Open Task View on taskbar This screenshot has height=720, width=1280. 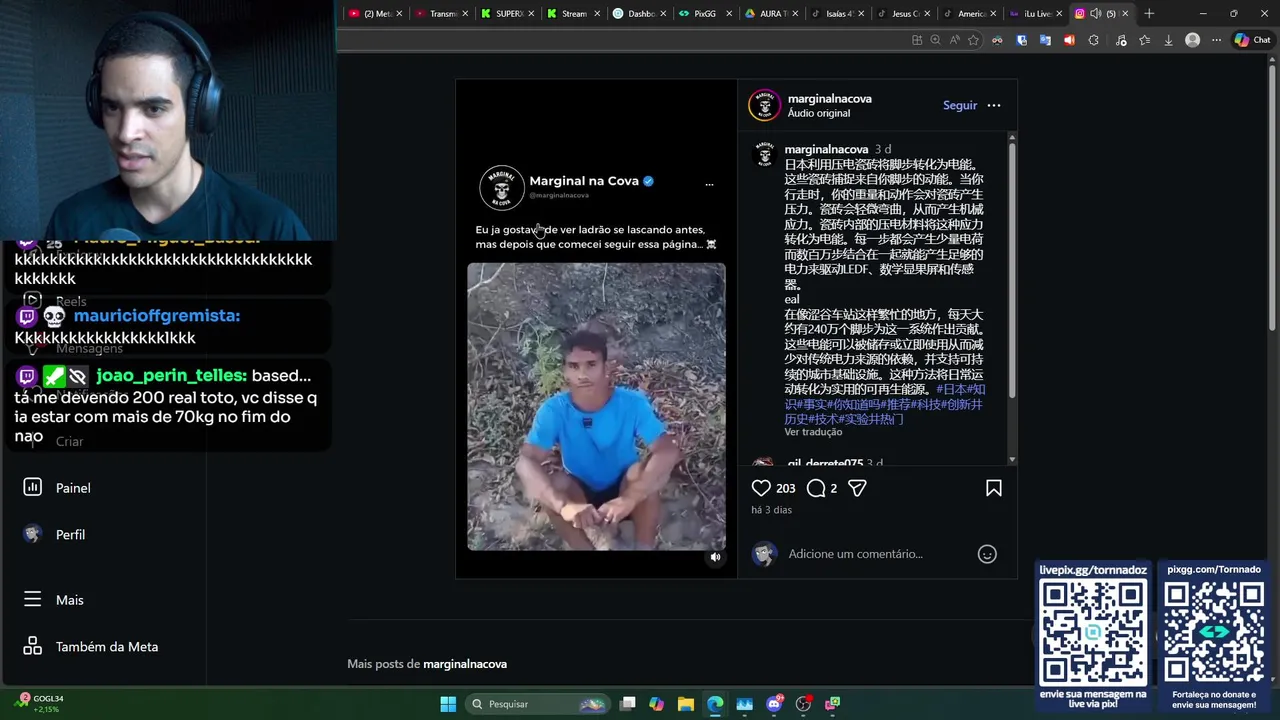click(x=627, y=704)
